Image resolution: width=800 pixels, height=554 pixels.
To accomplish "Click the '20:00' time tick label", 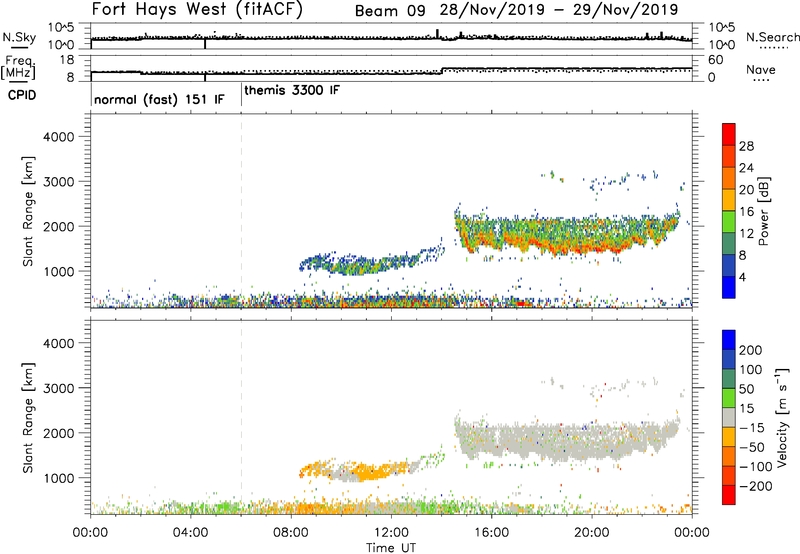I will click(x=592, y=533).
